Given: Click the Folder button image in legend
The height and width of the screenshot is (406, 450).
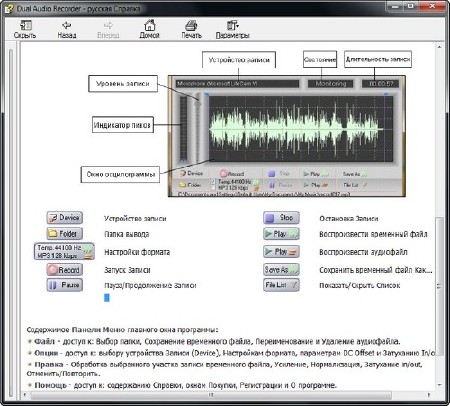Looking at the screenshot, I should (x=64, y=234).
